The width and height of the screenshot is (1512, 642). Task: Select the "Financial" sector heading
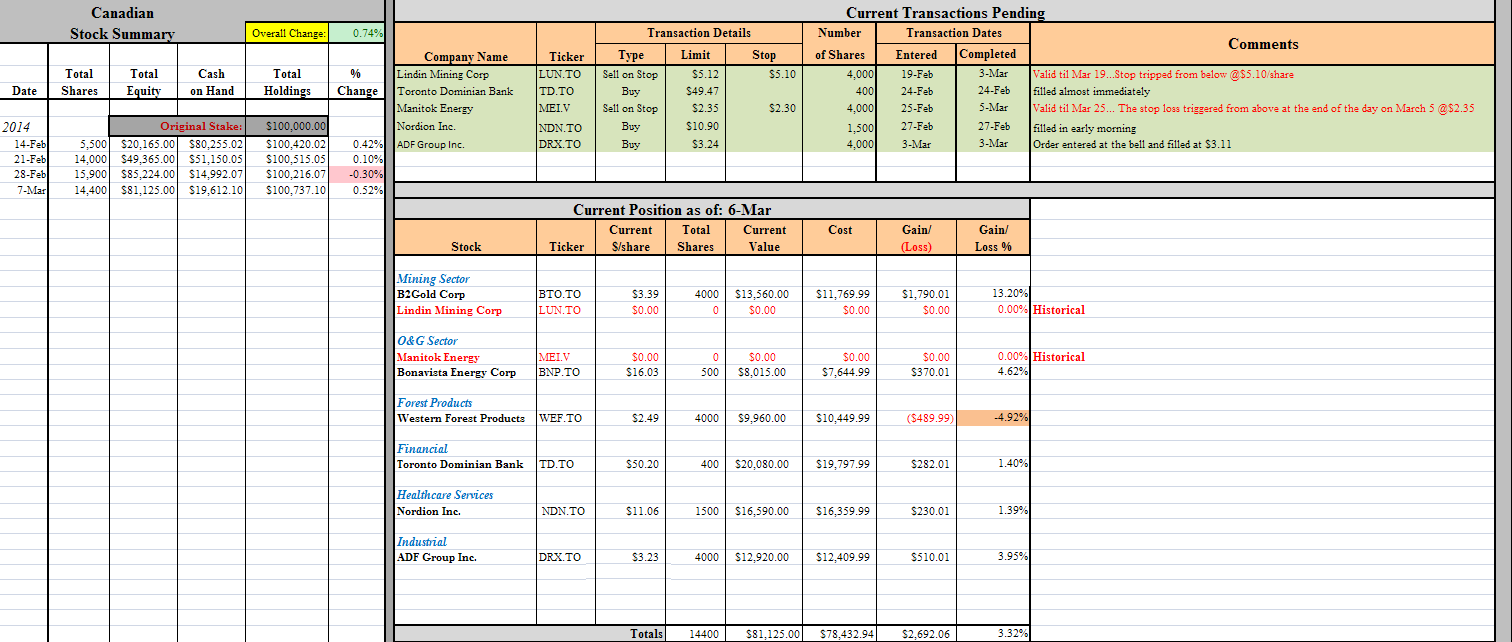[422, 449]
